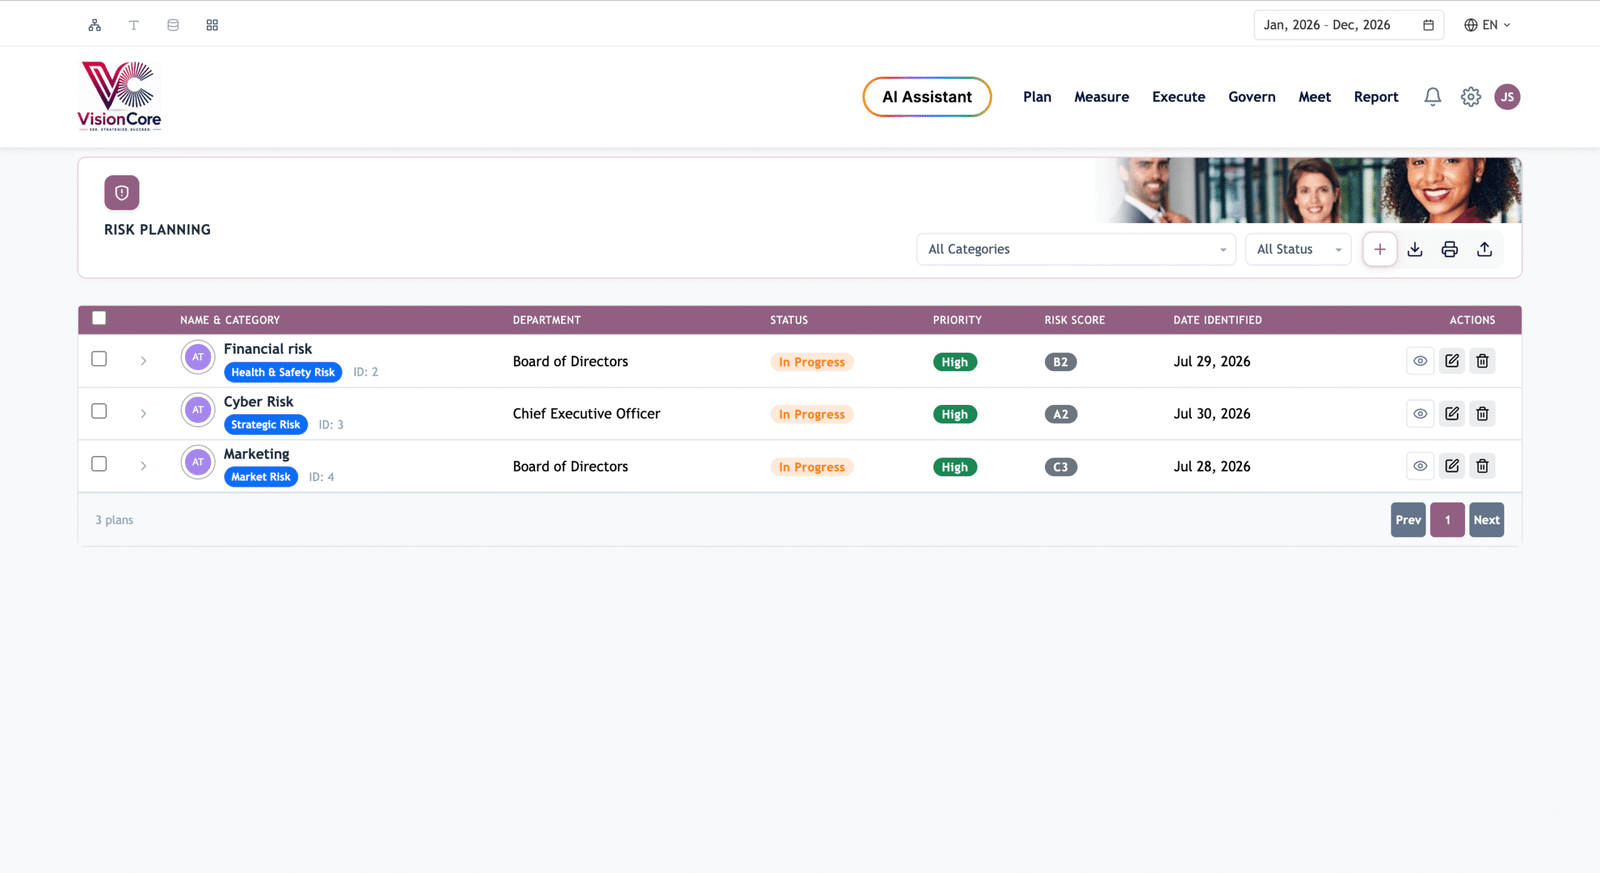Check the Marketing row checkbox

99,464
